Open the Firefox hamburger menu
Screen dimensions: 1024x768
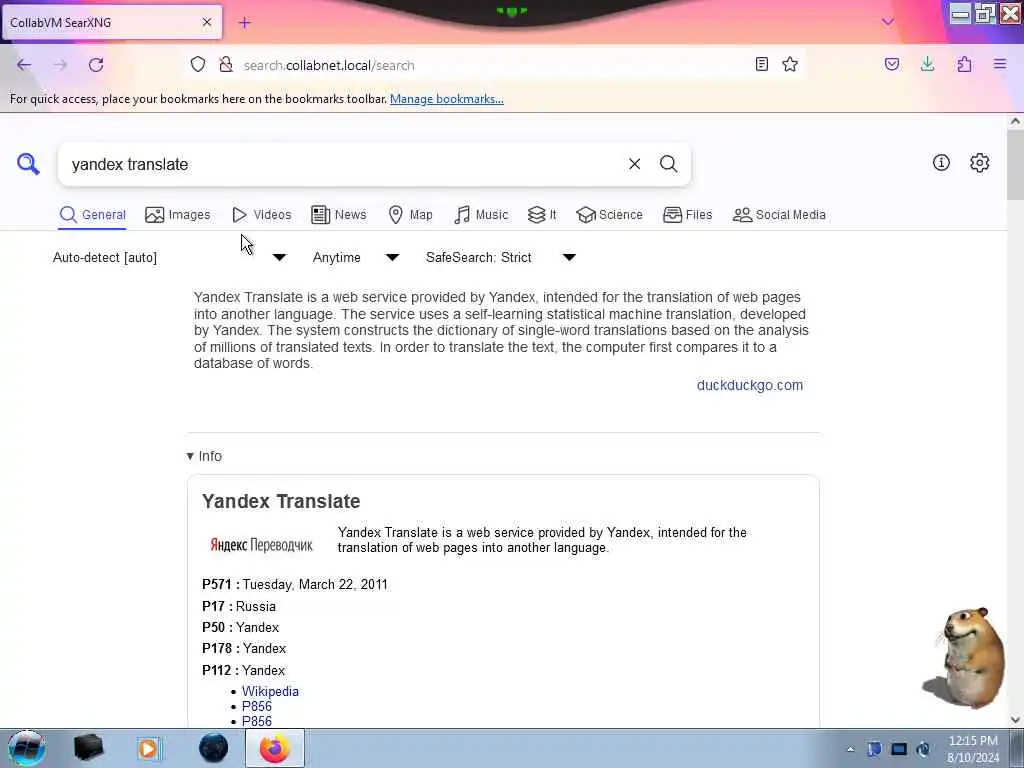click(x=1000, y=64)
